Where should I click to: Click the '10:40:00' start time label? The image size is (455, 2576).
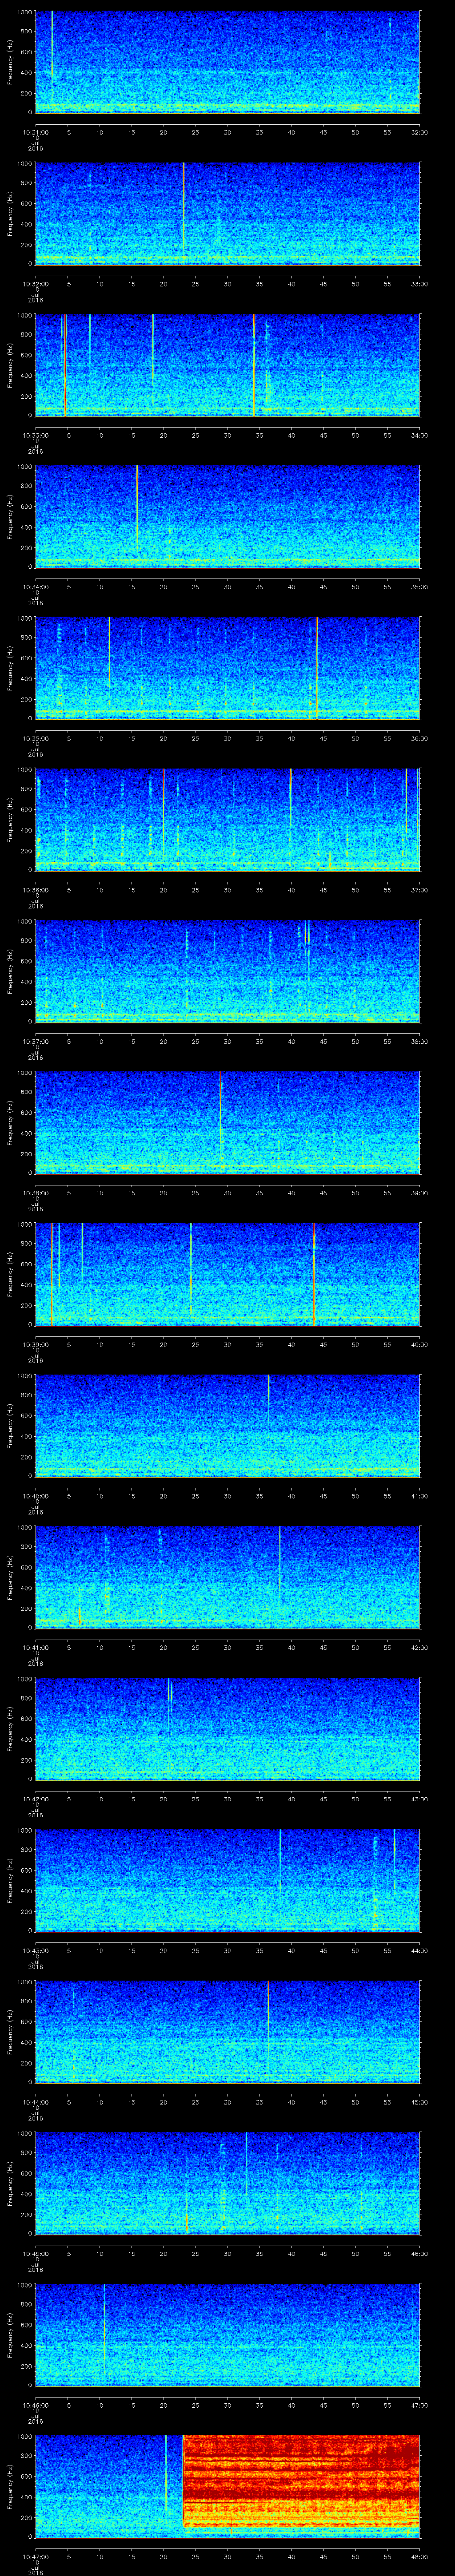(x=36, y=1496)
